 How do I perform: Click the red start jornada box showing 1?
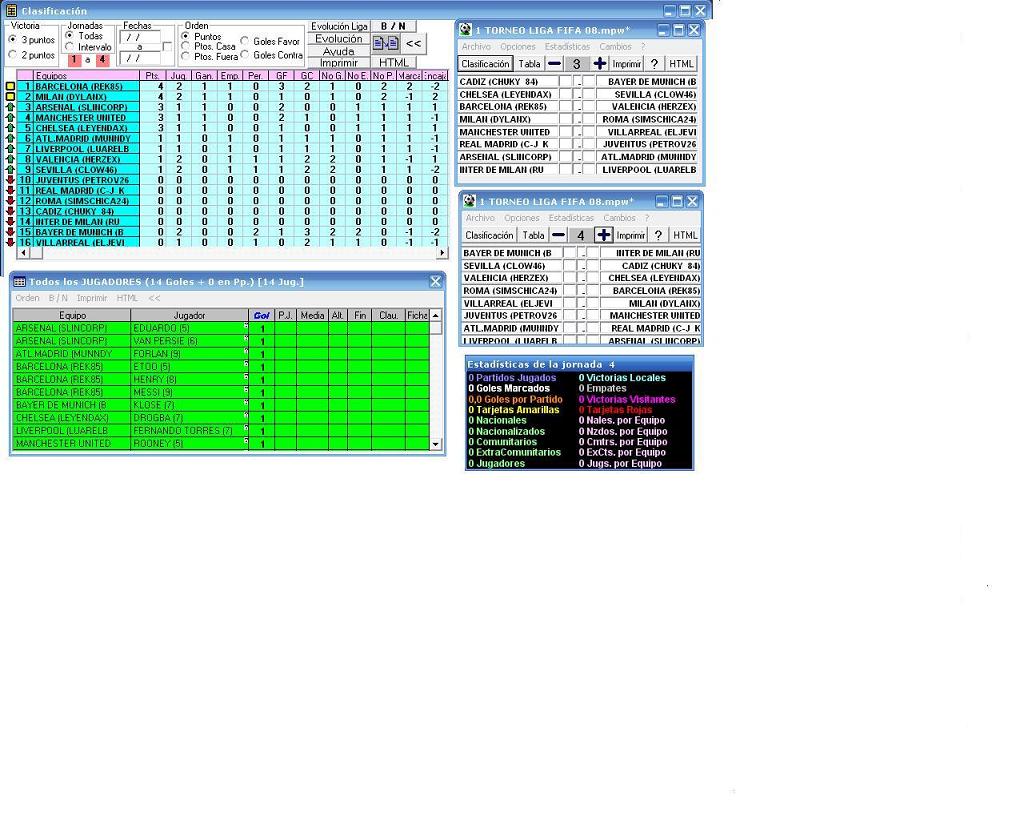[74, 59]
